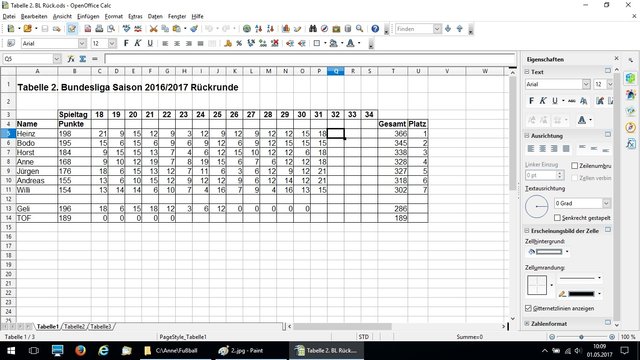This screenshot has height=360, width=640.
Task: Enable the Zeilenumbruch checkbox
Action: click(575, 166)
